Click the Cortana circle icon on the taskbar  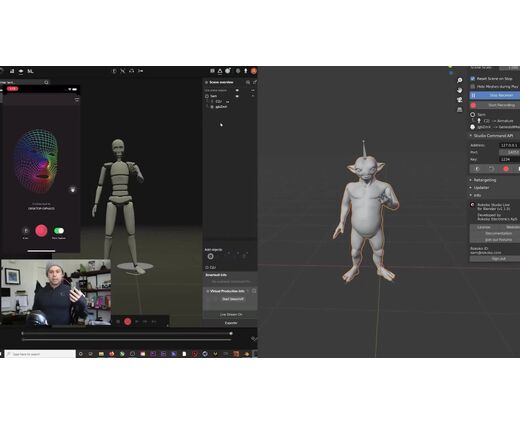pyautogui.click(x=80, y=354)
